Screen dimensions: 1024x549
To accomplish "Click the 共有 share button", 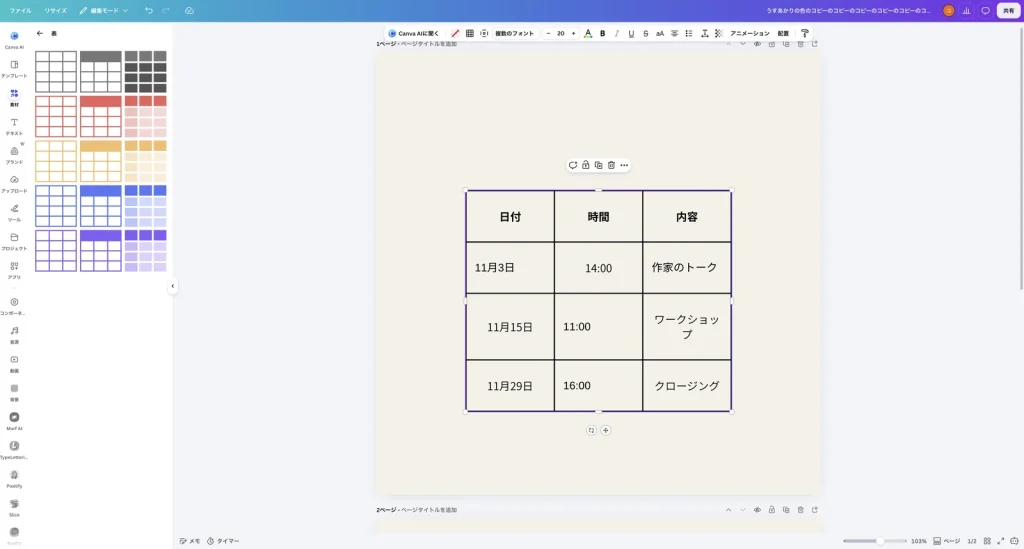I will [x=1008, y=10].
